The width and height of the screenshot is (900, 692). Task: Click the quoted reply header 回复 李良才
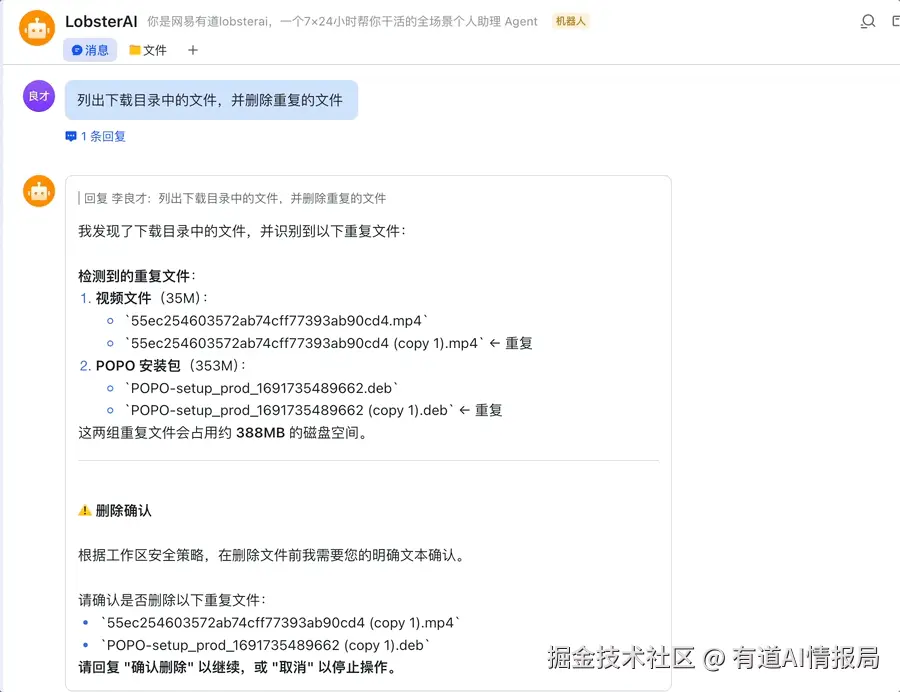tap(112, 197)
